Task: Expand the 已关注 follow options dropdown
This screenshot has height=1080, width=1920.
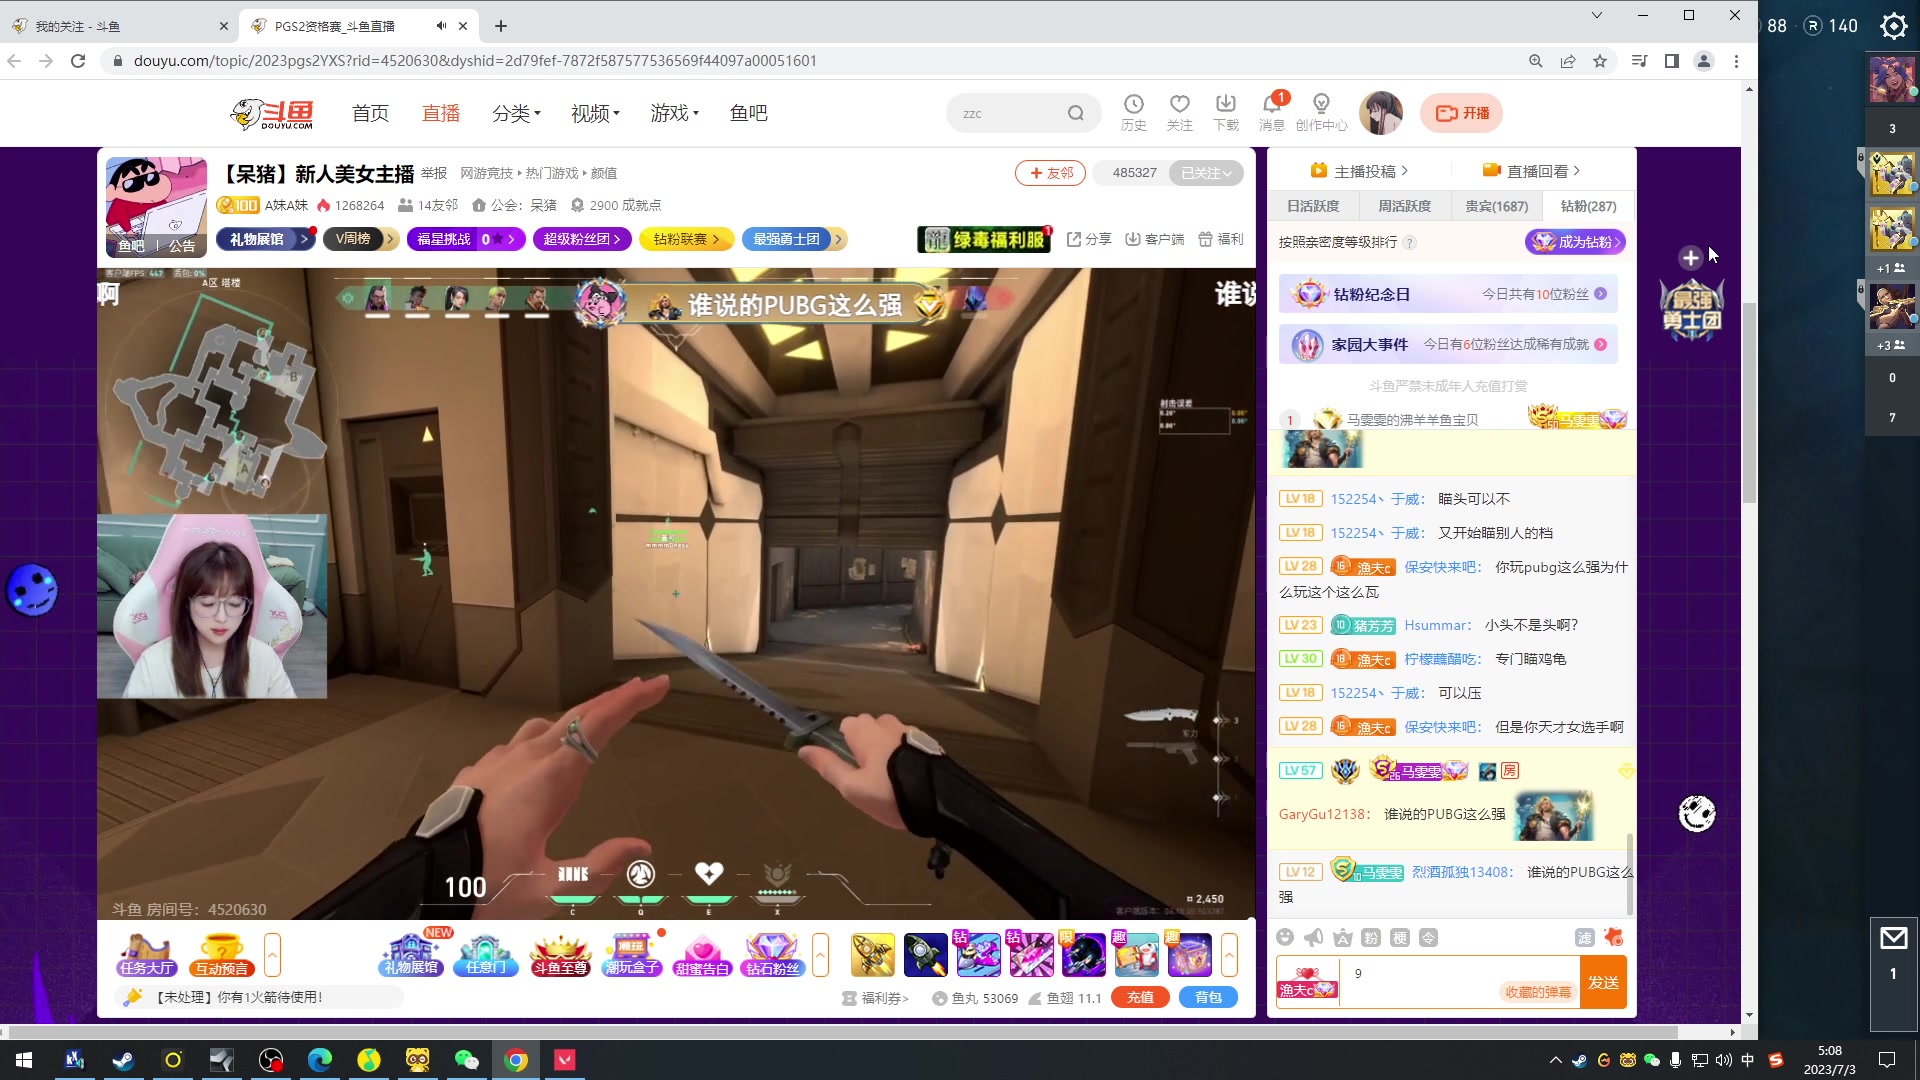Action: 1207,173
